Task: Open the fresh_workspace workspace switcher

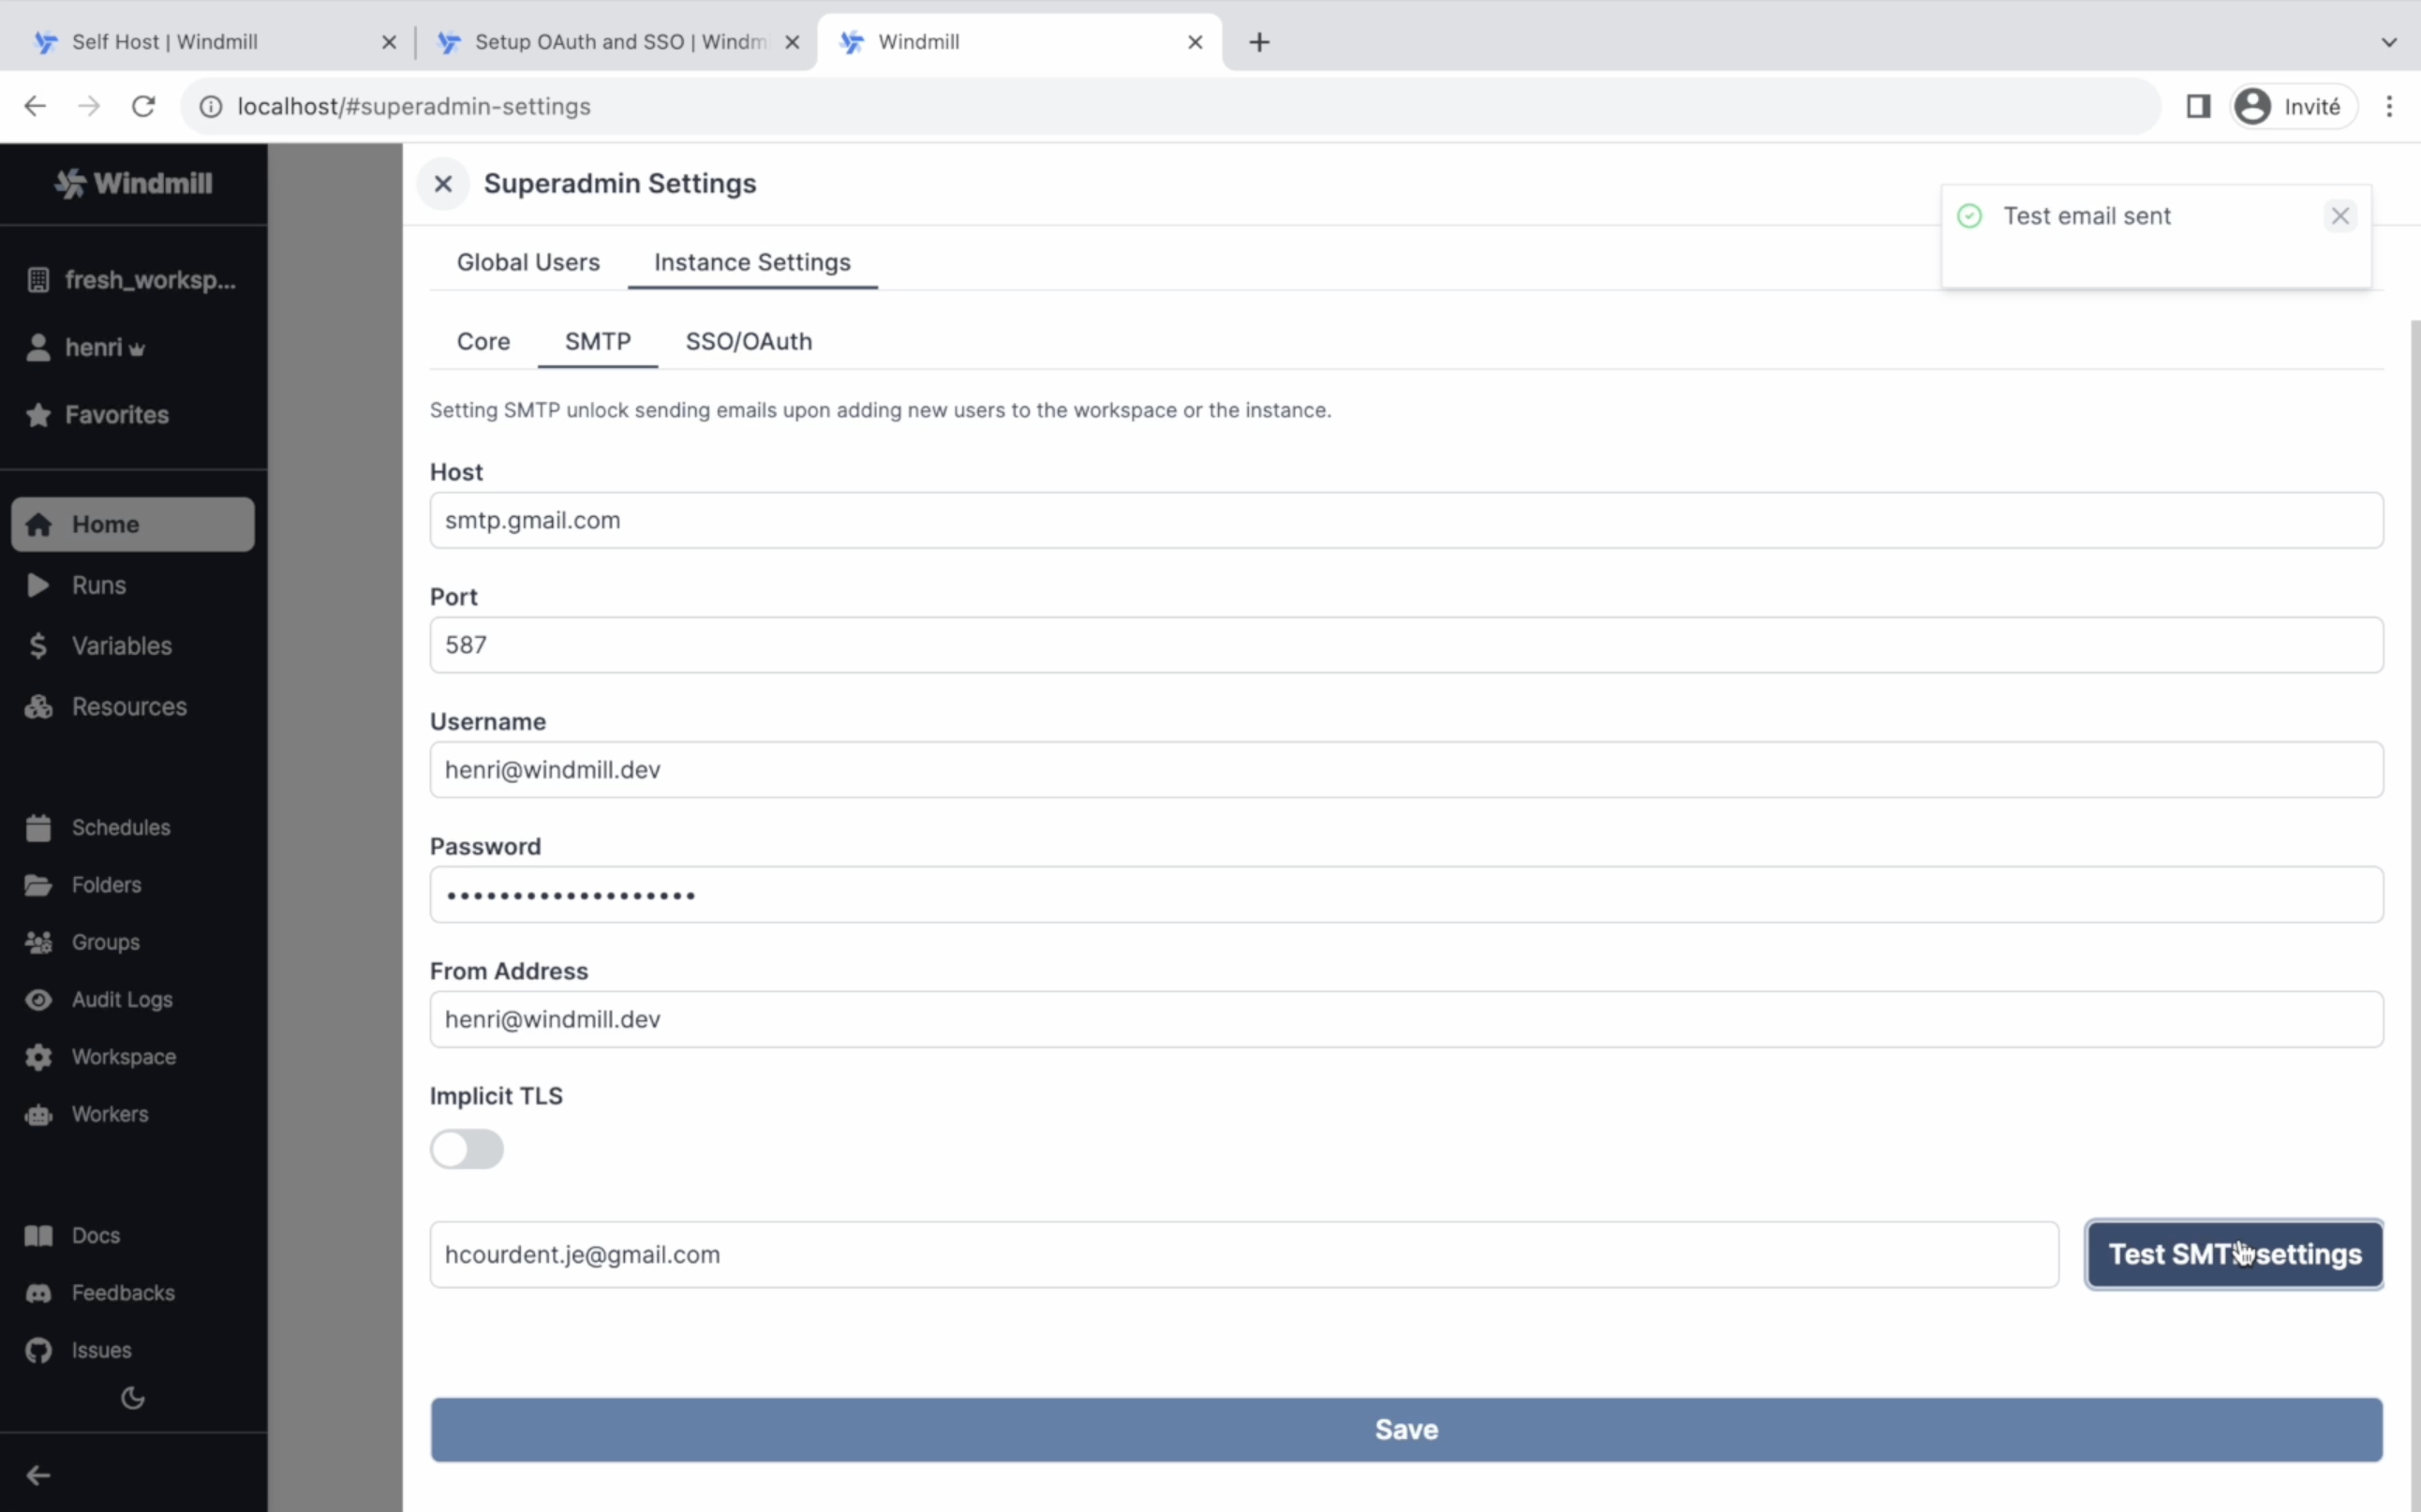Action: 133,280
